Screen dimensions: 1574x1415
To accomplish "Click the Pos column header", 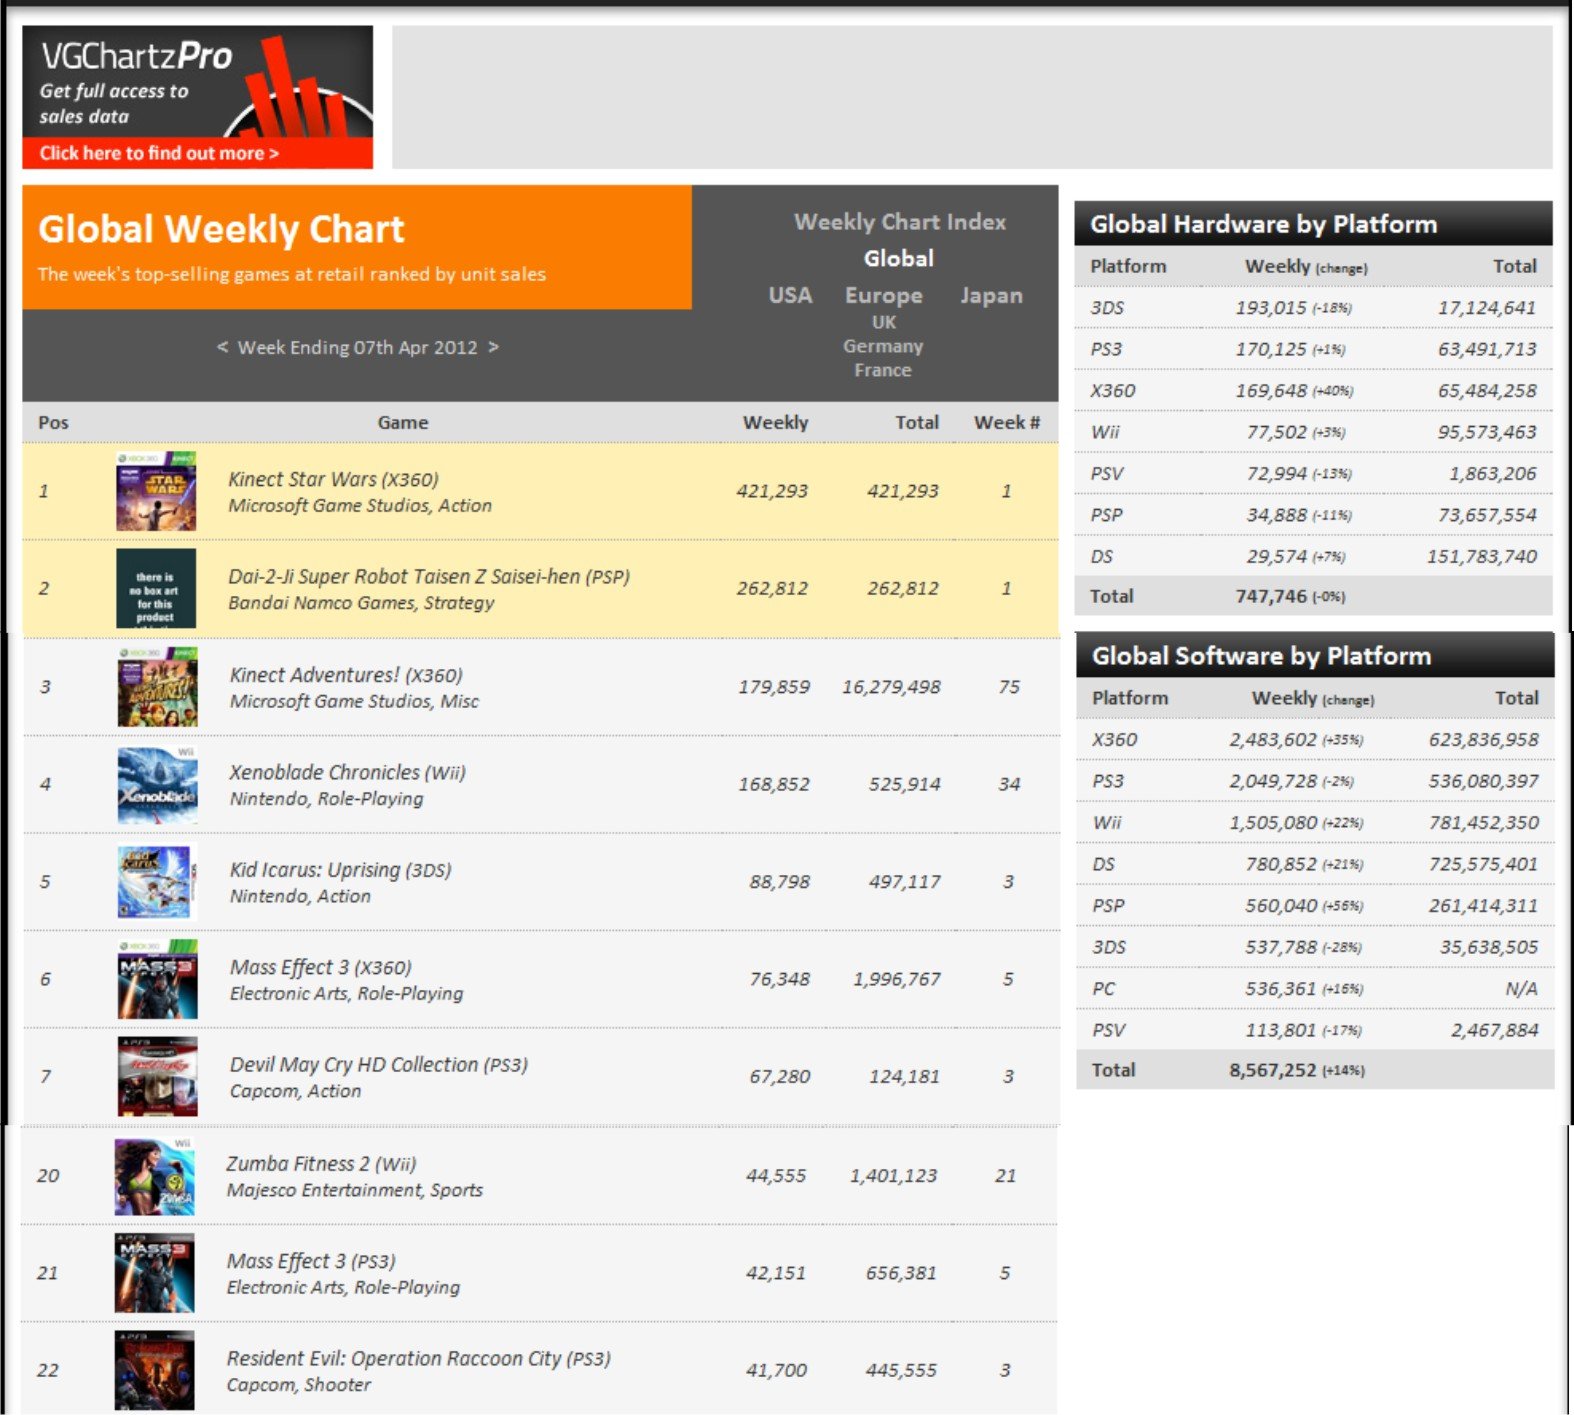I will point(53,422).
